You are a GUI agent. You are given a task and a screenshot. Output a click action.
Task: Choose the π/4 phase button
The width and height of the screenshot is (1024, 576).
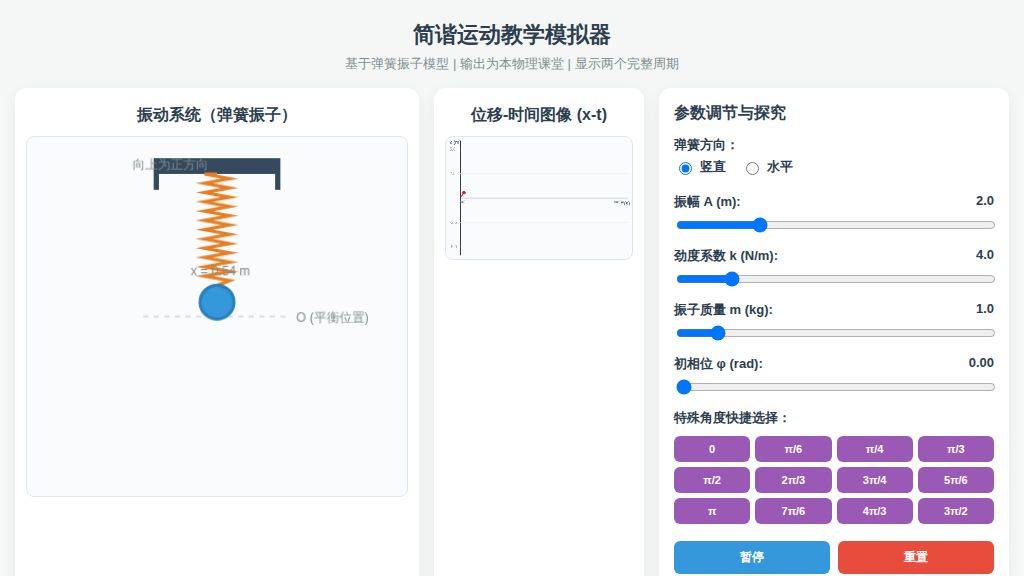[x=874, y=449]
